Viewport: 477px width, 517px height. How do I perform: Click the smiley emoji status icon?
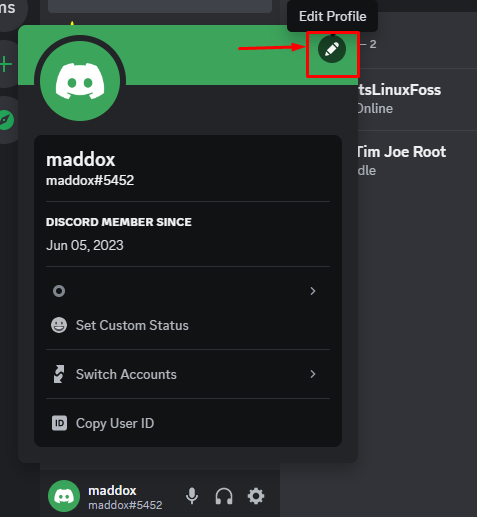point(59,325)
